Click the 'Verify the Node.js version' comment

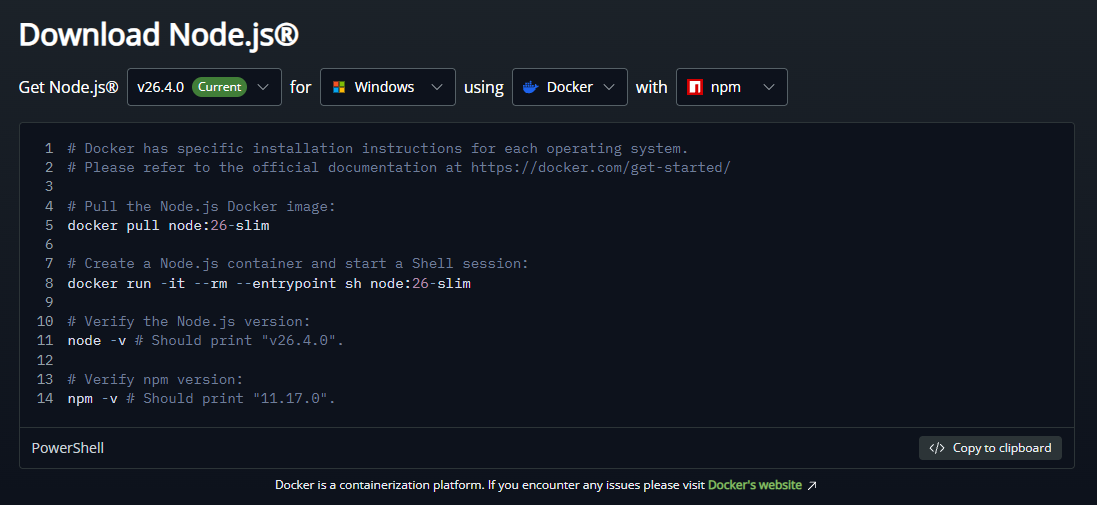[x=189, y=322]
